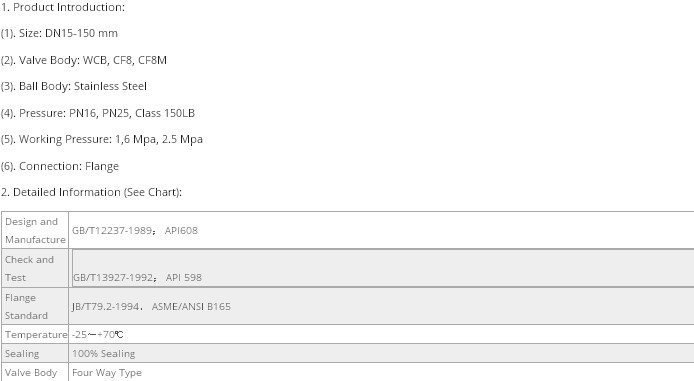
Task: Click the 'Check and Test' row label
Action: 35,268
